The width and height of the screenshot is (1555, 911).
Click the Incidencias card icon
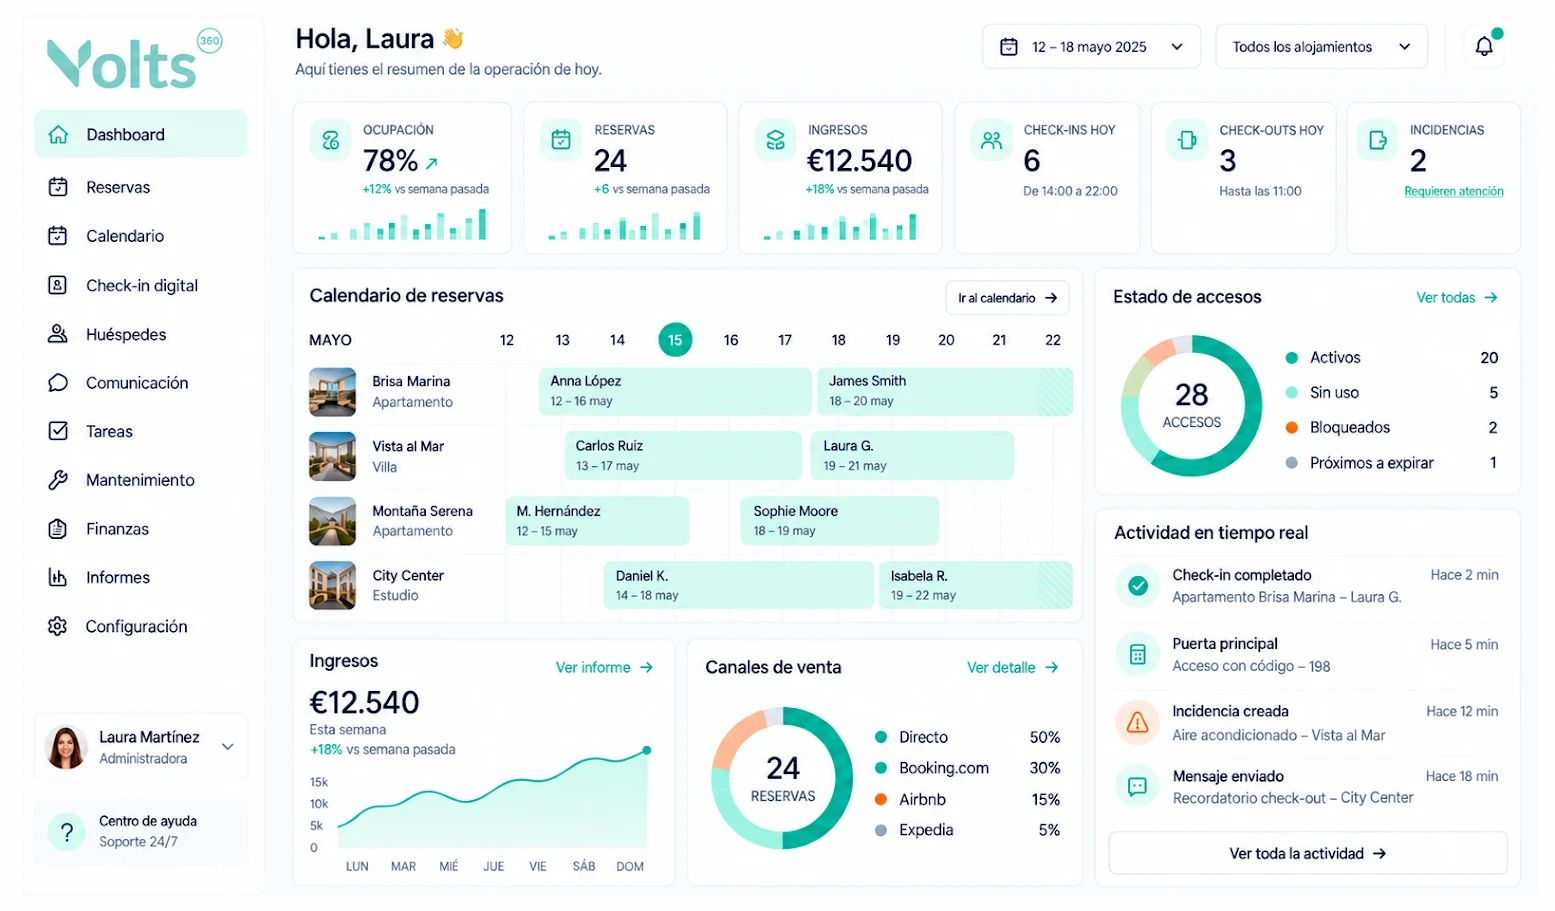click(x=1377, y=141)
